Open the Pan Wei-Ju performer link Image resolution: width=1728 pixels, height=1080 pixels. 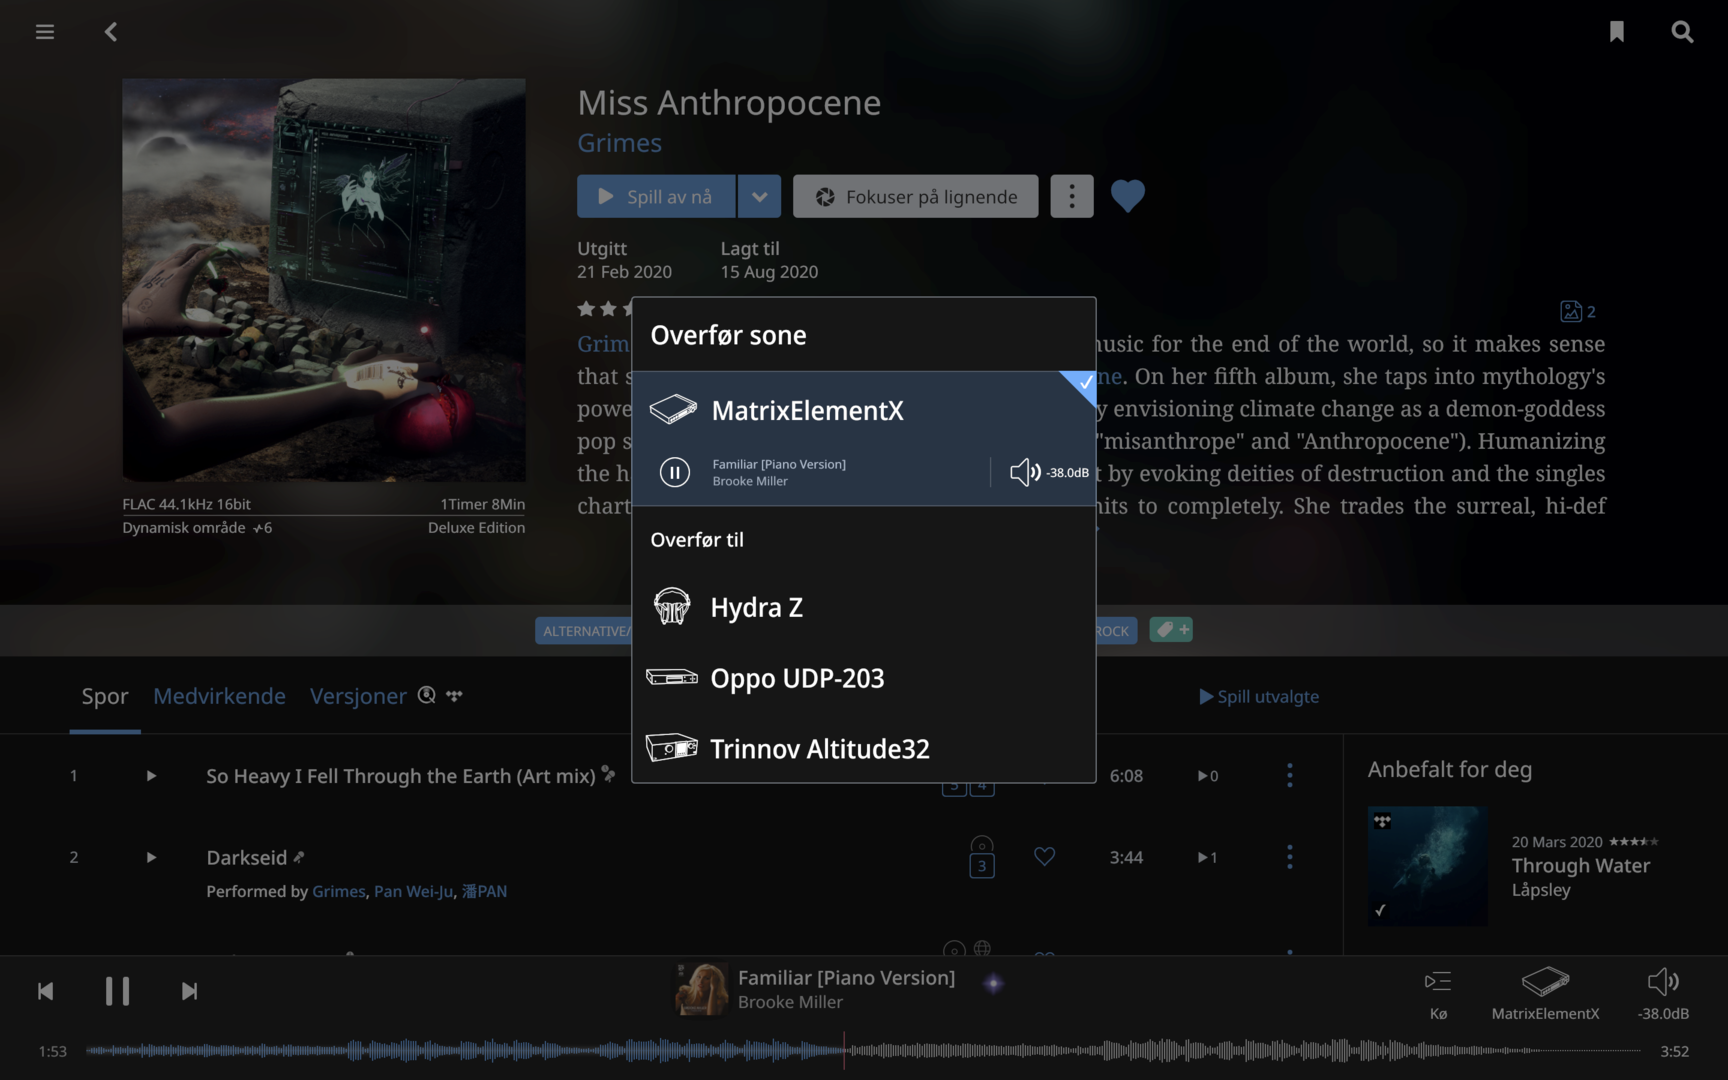click(x=413, y=891)
